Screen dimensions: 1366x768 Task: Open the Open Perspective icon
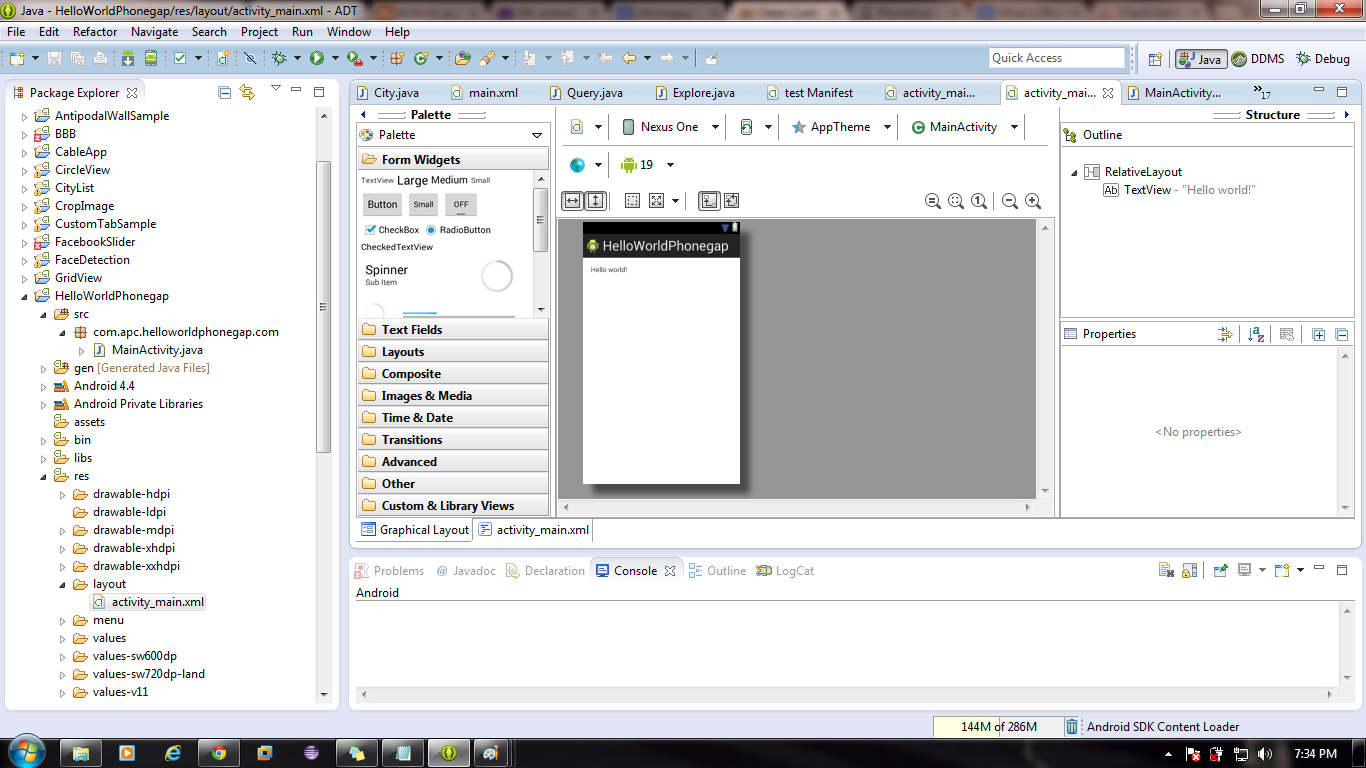1155,59
